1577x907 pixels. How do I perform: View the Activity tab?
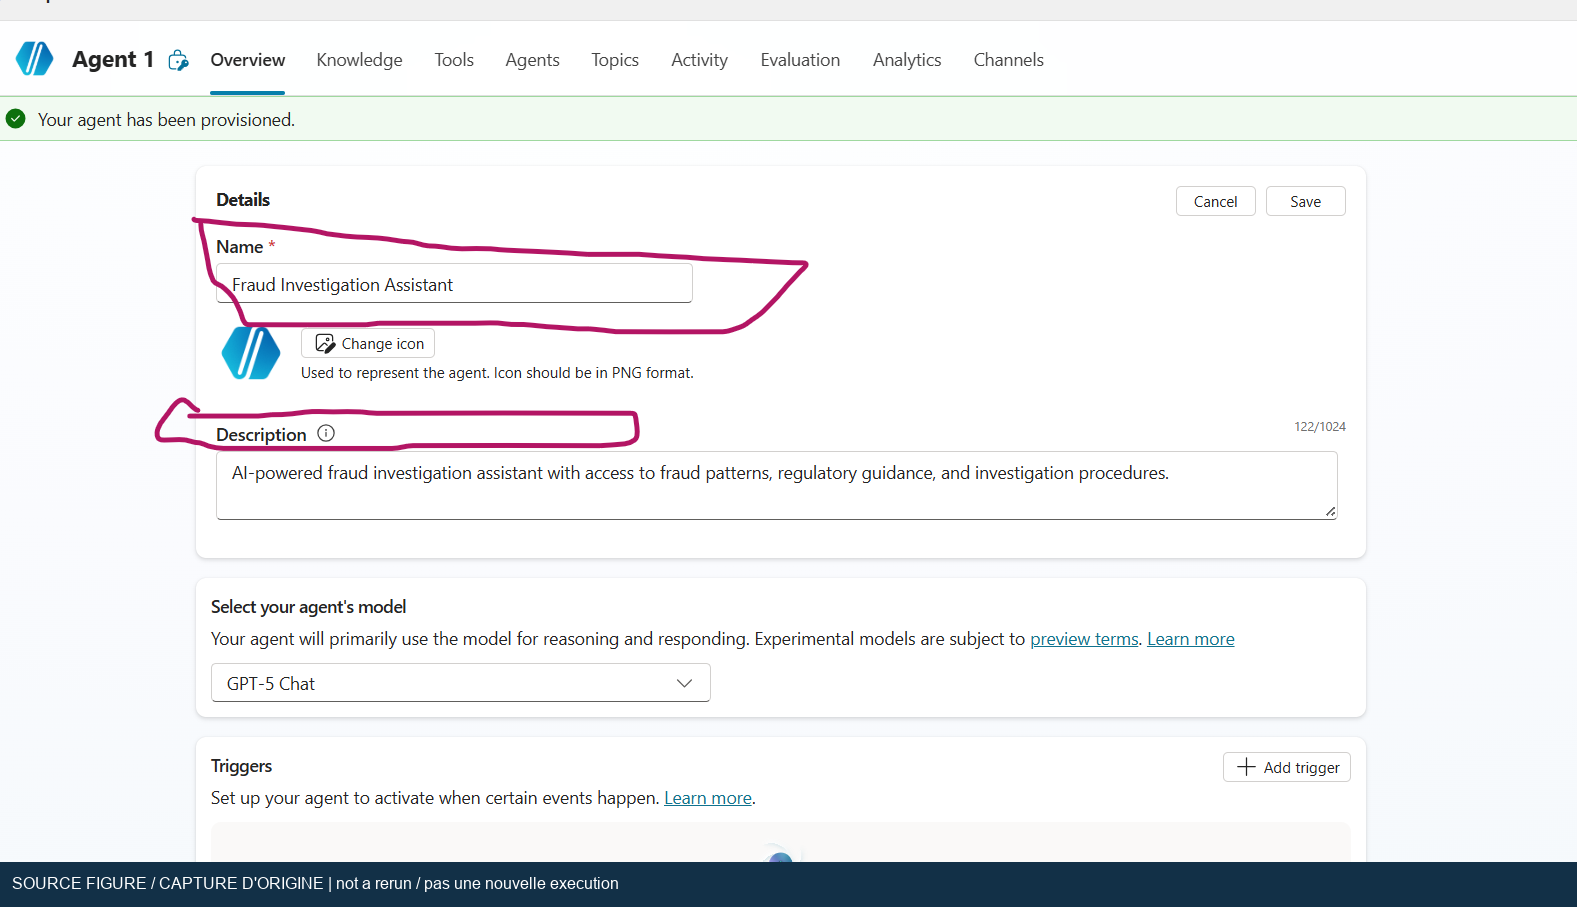pyautogui.click(x=699, y=60)
